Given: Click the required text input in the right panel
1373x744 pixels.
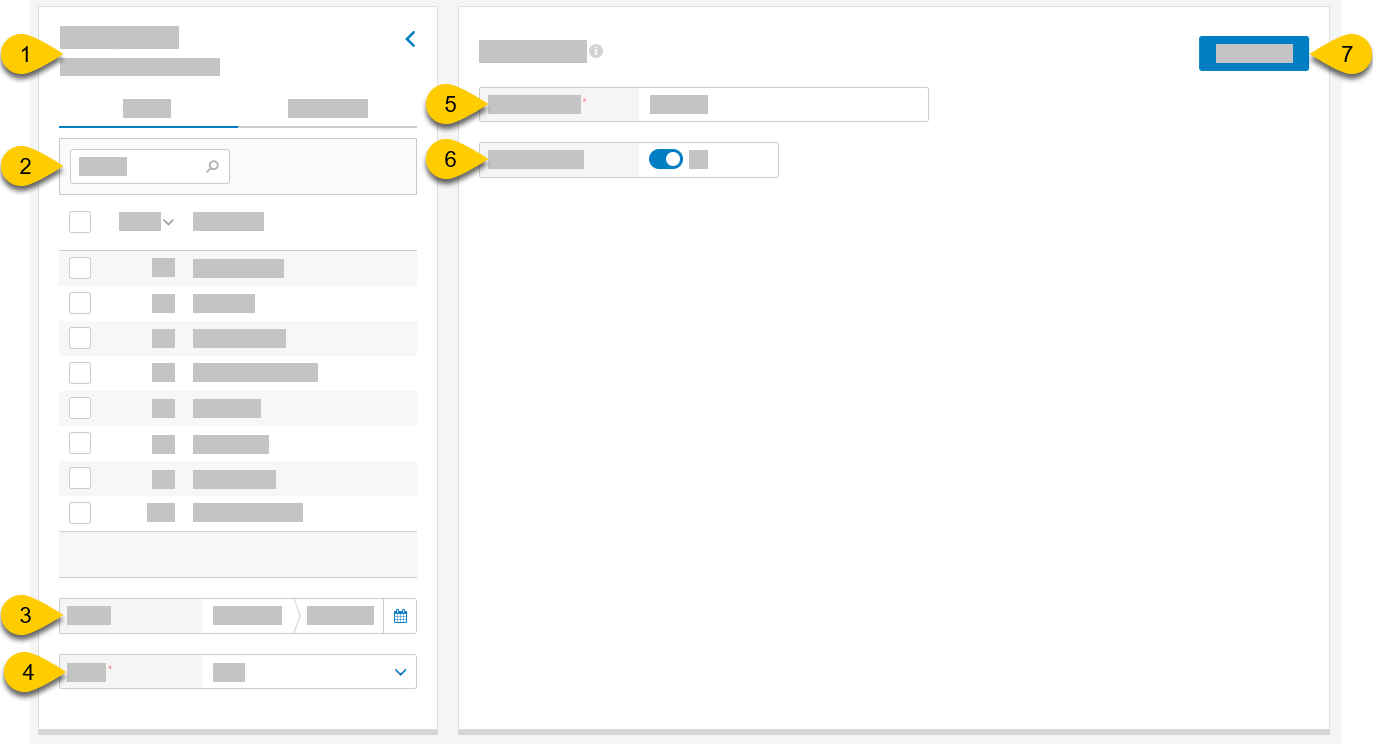Looking at the screenshot, I should click(783, 104).
